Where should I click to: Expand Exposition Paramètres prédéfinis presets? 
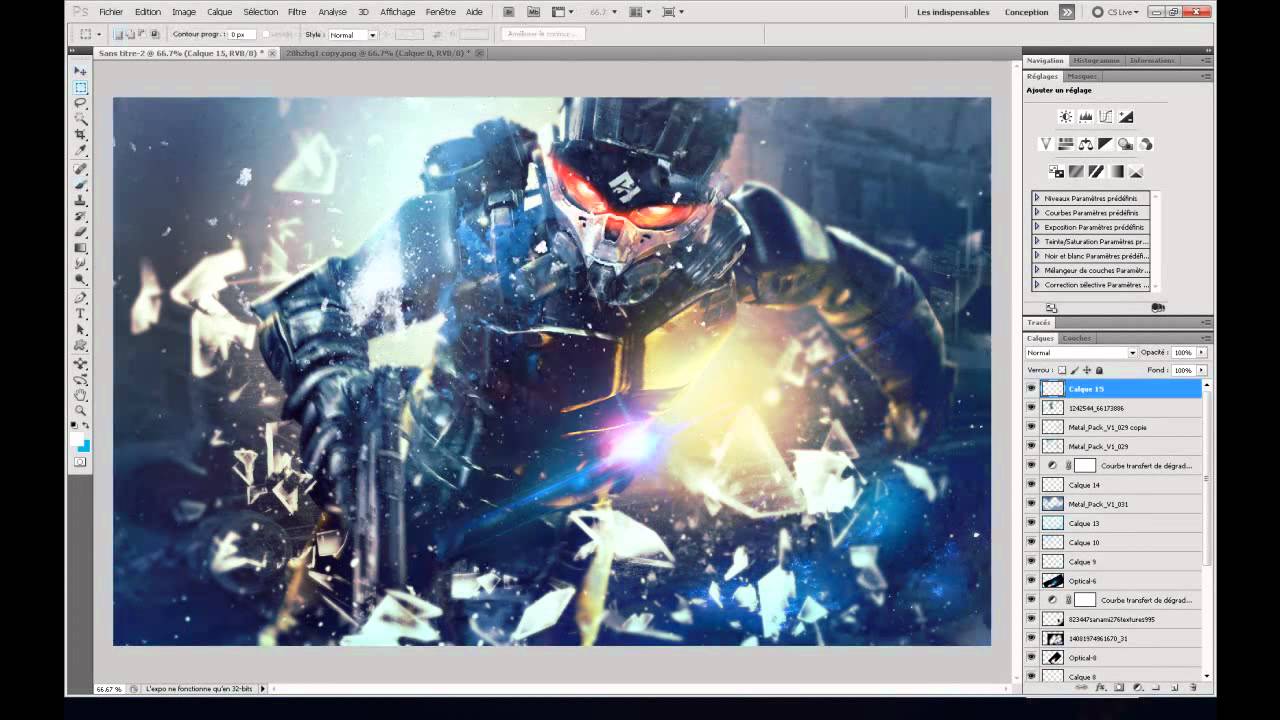coord(1037,227)
